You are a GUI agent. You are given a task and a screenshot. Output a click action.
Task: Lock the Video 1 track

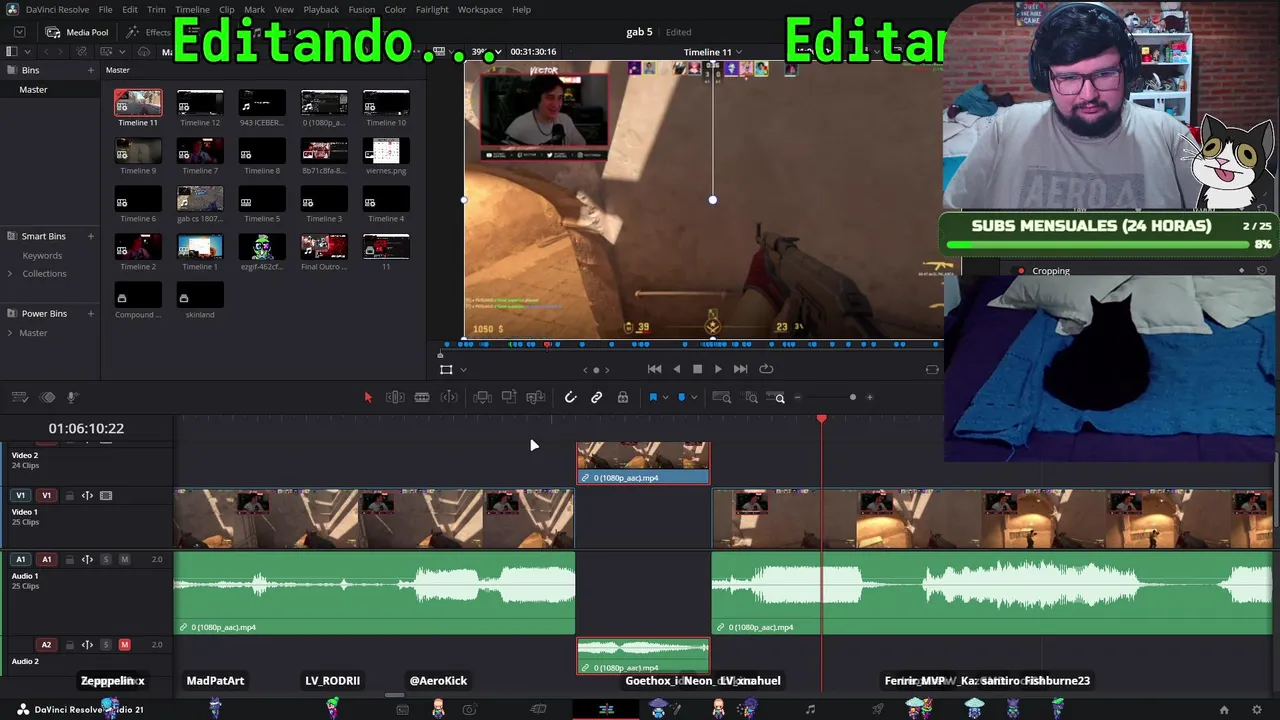[70, 495]
